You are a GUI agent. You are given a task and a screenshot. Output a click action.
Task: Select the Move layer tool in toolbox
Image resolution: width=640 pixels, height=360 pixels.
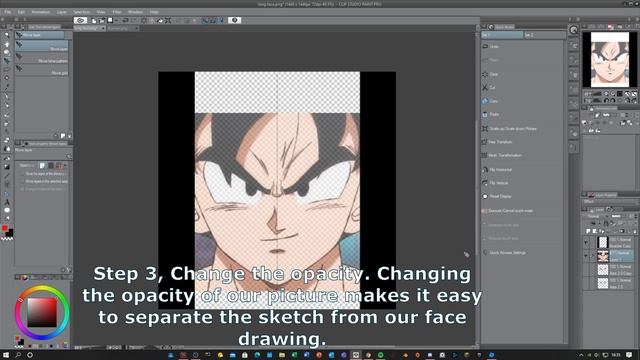tap(7, 61)
